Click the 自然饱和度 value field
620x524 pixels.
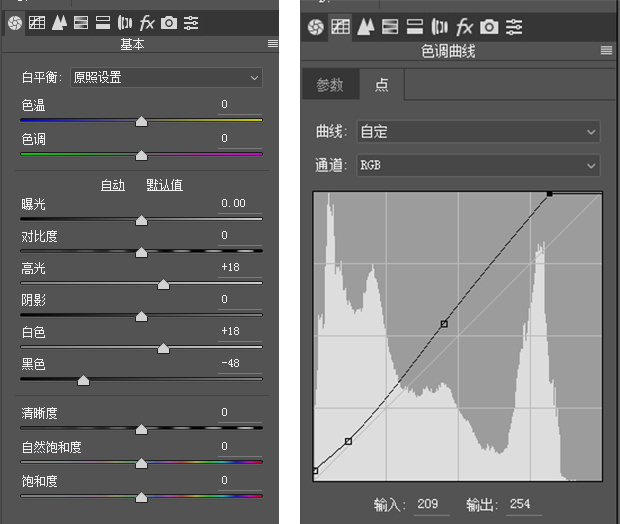pos(240,447)
